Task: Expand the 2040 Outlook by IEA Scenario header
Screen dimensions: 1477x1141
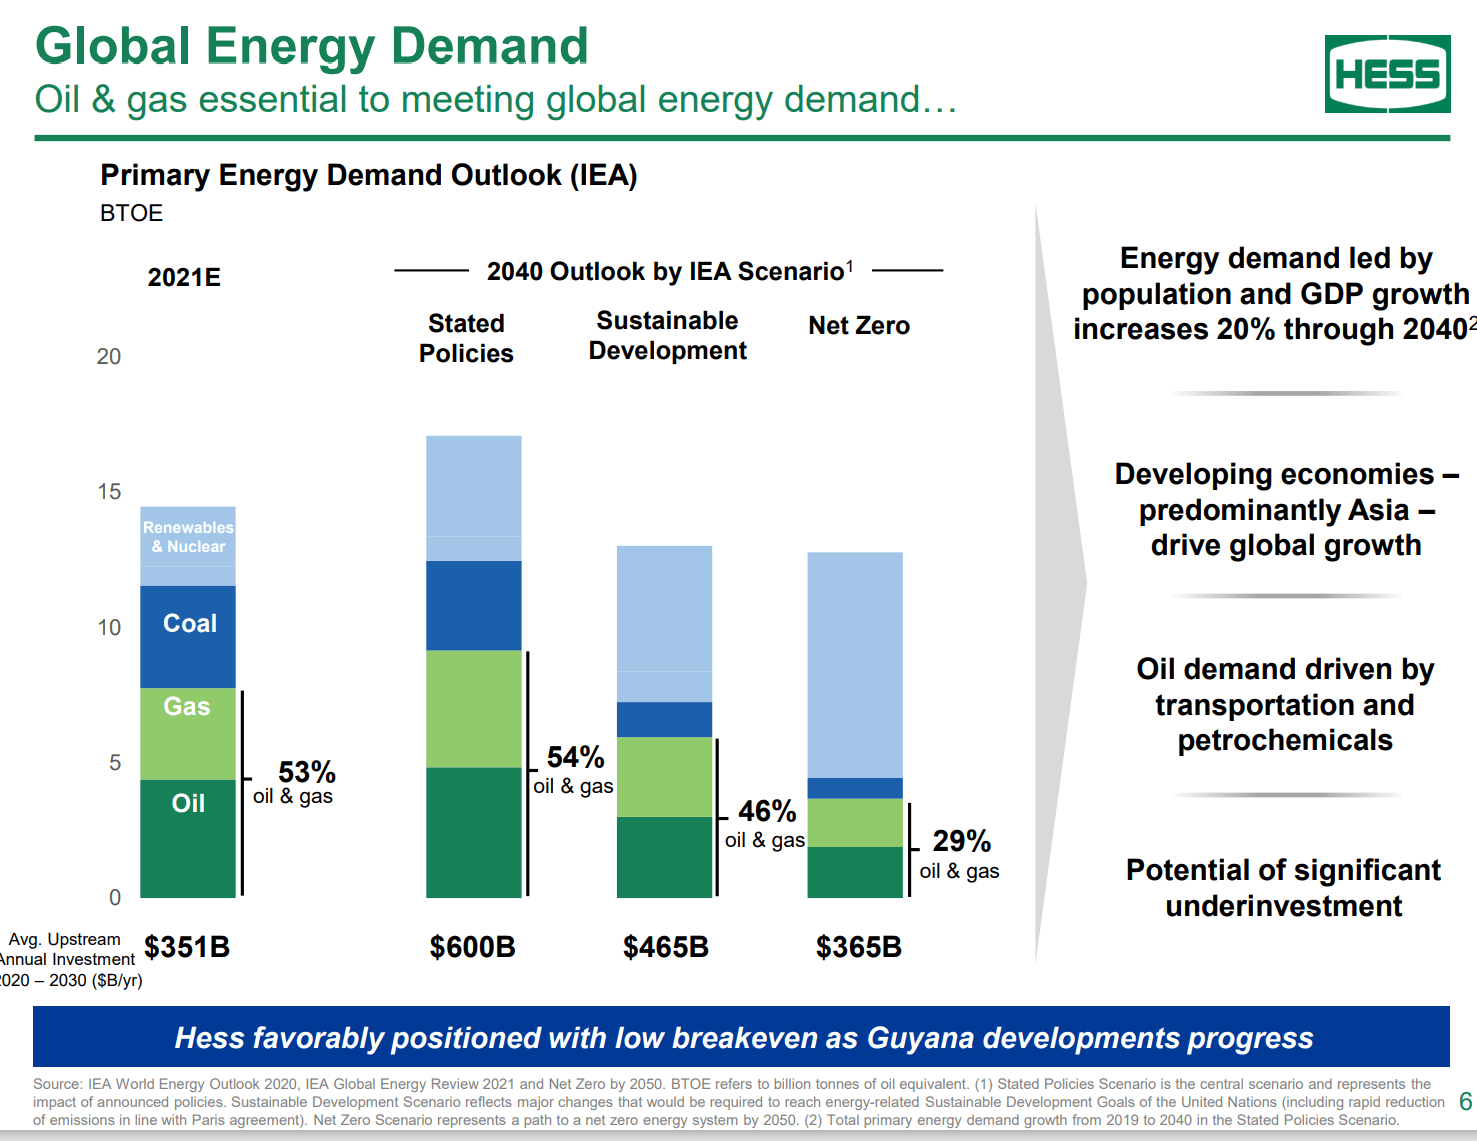Action: coord(667,268)
